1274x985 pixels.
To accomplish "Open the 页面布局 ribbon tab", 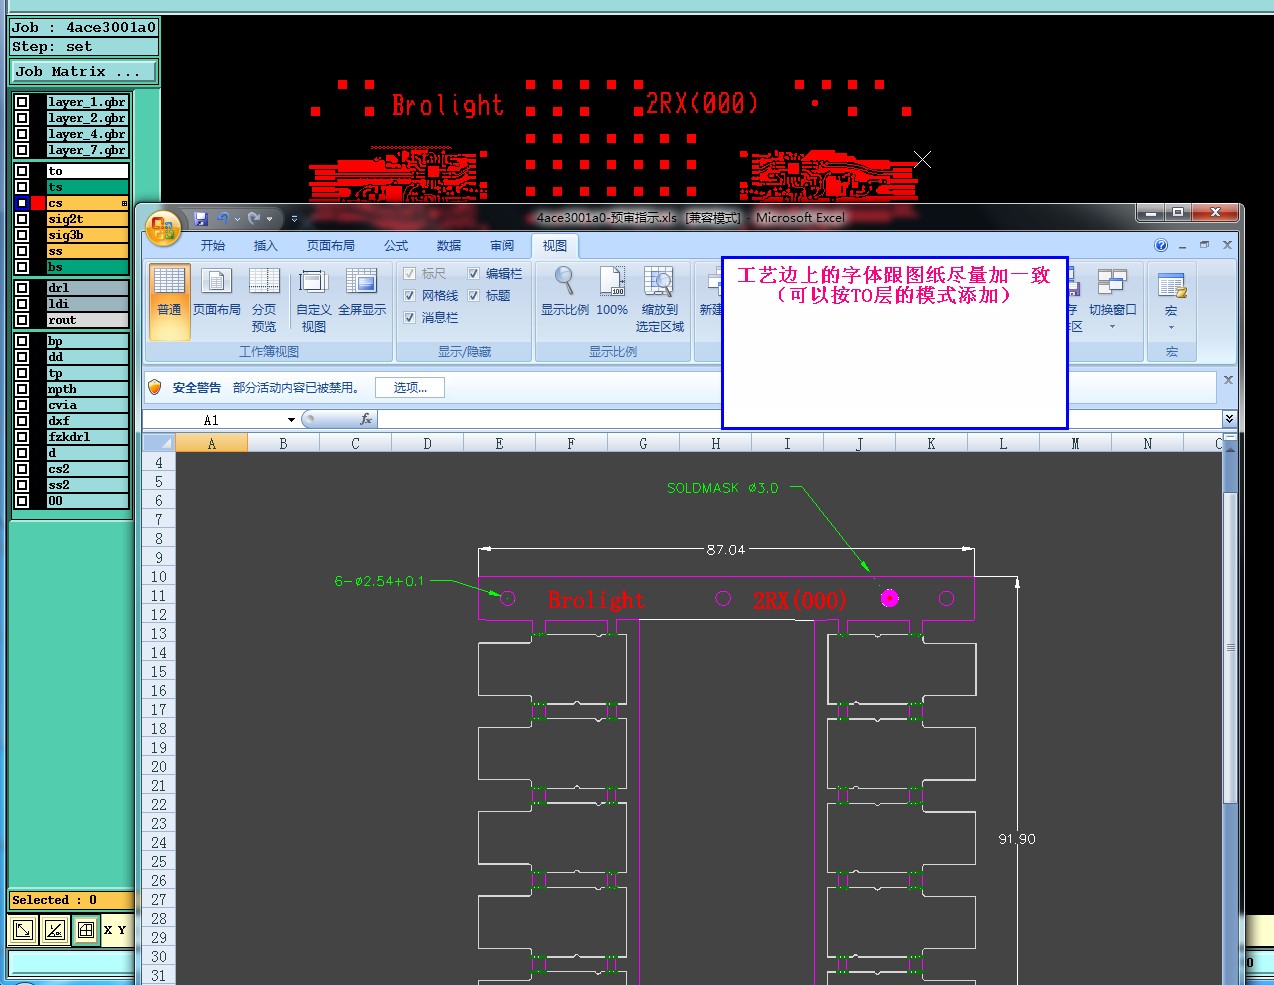I will [331, 246].
